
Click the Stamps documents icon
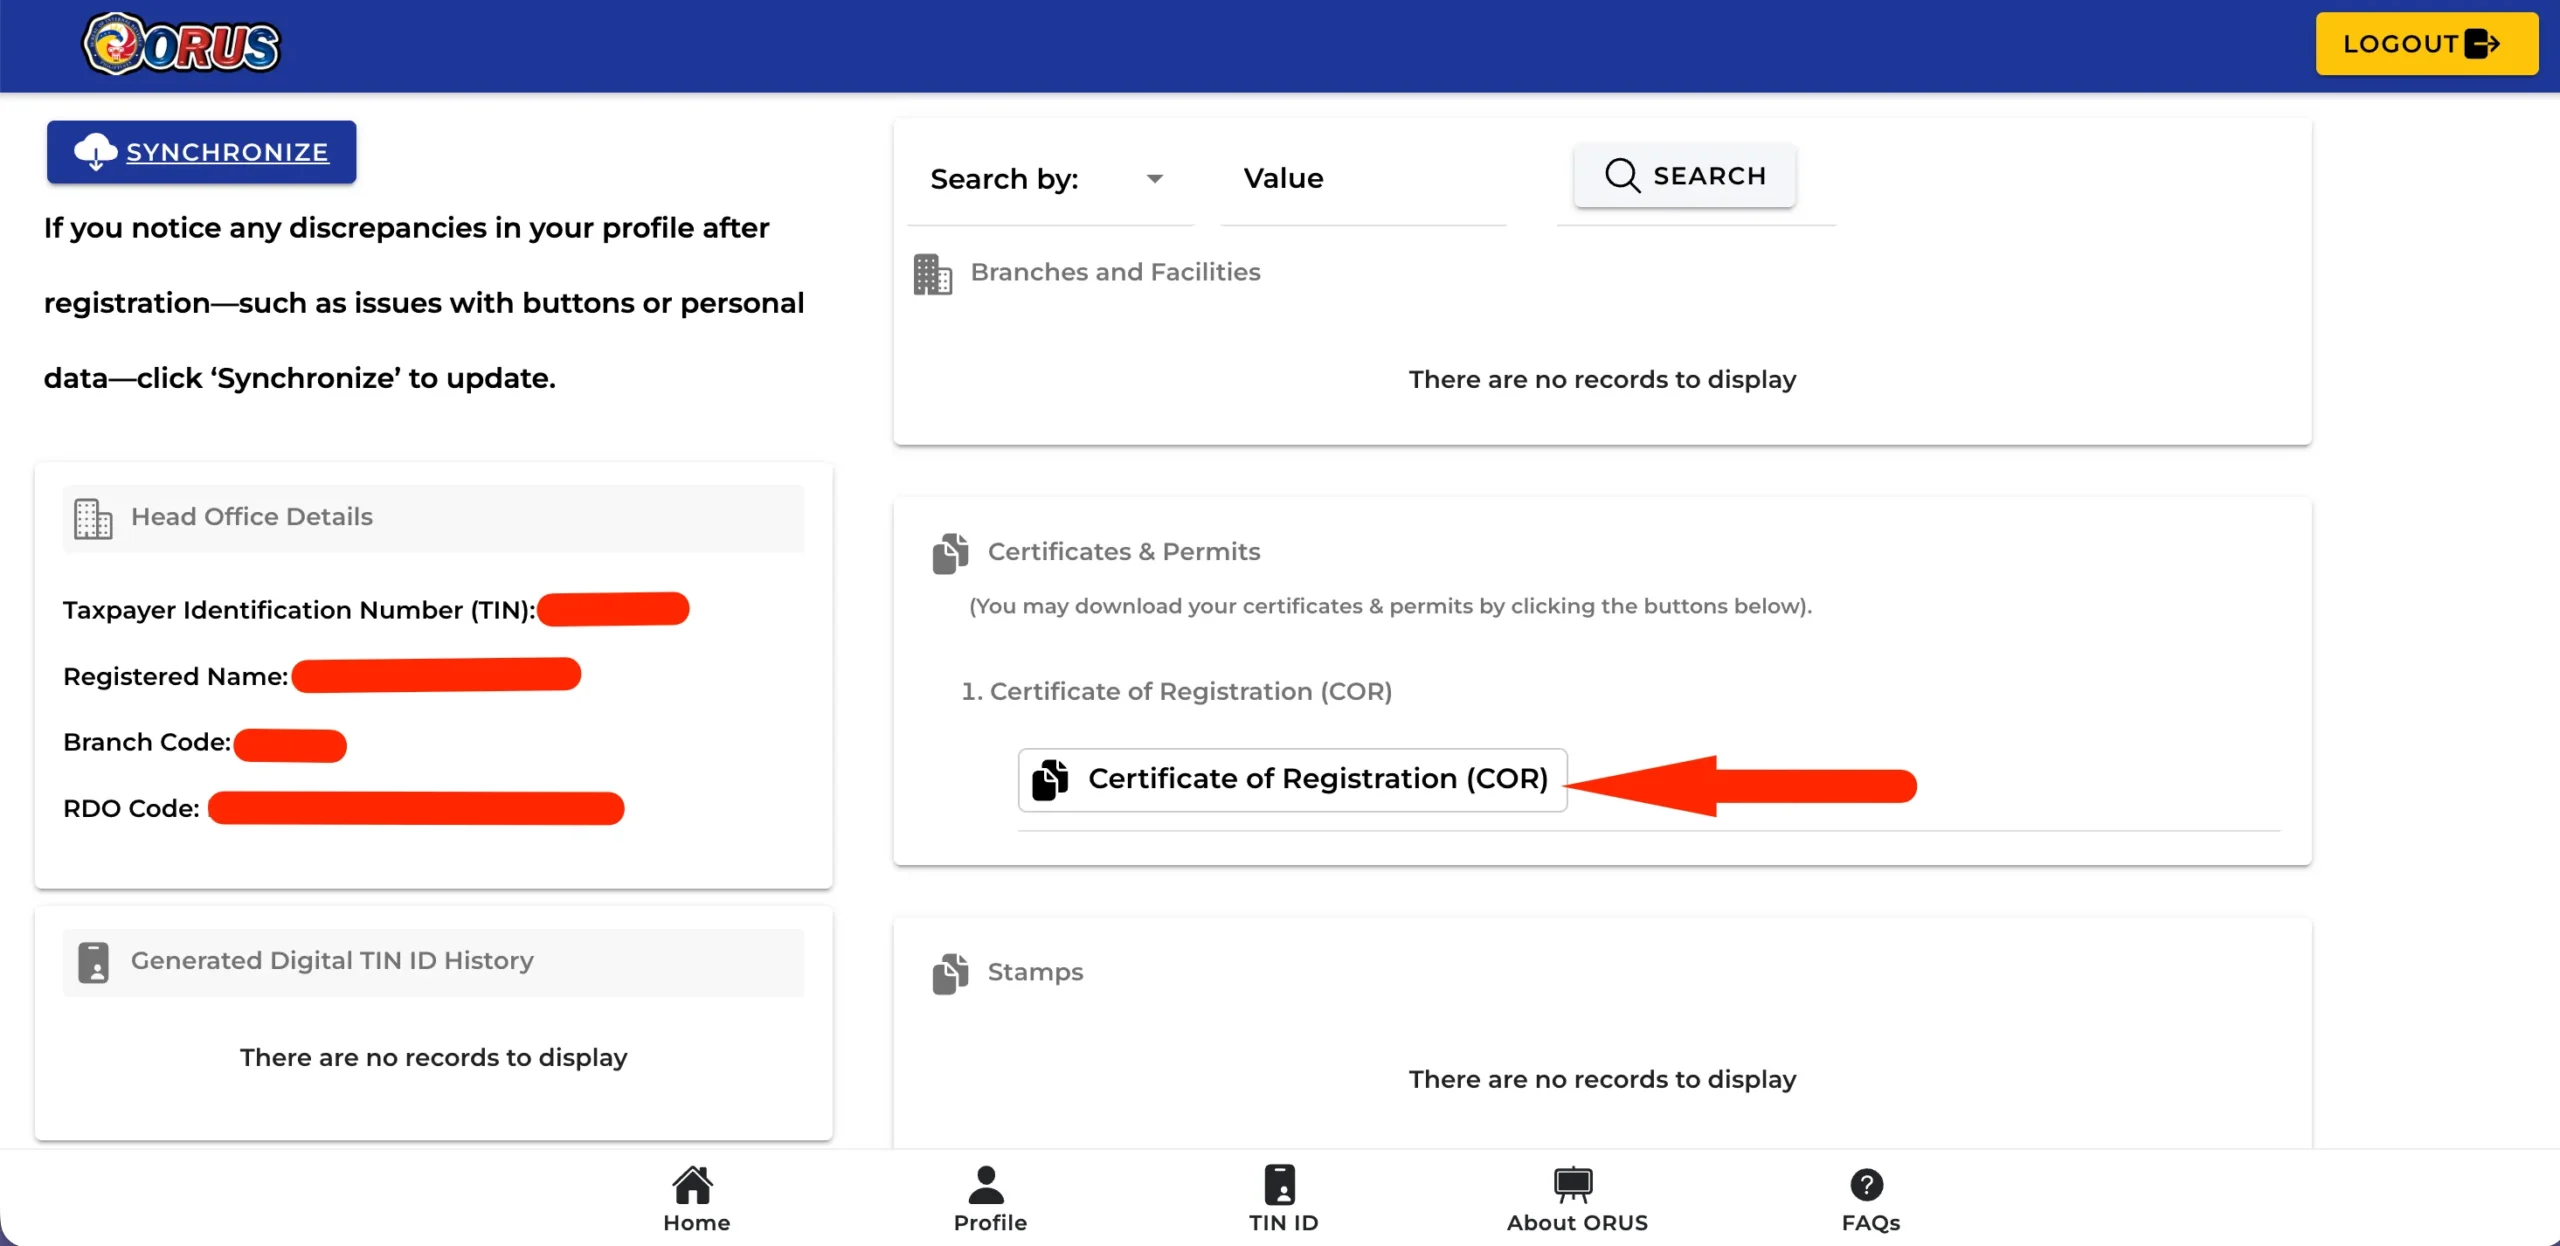click(x=950, y=973)
